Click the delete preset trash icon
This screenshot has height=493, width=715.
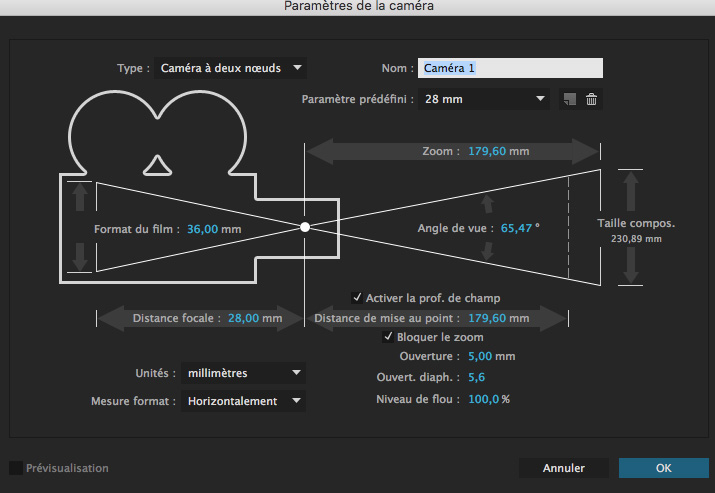[x=591, y=99]
